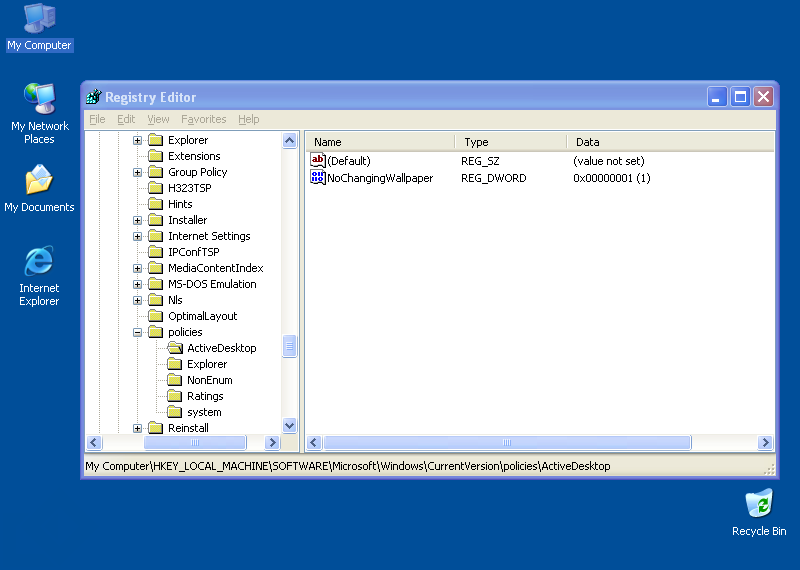Click the folder icon beside Group Policy

coord(156,172)
